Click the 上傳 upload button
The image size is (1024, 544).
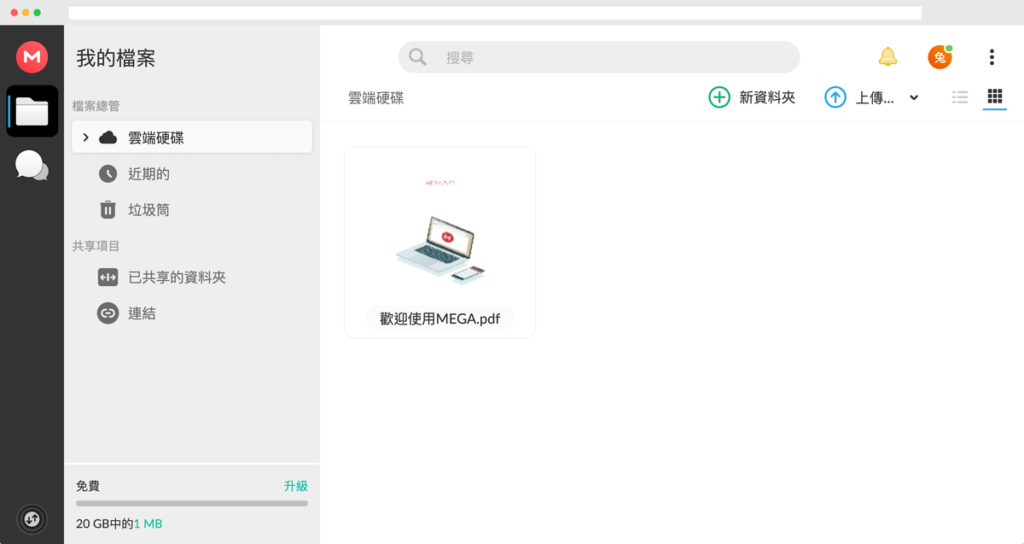pos(859,97)
